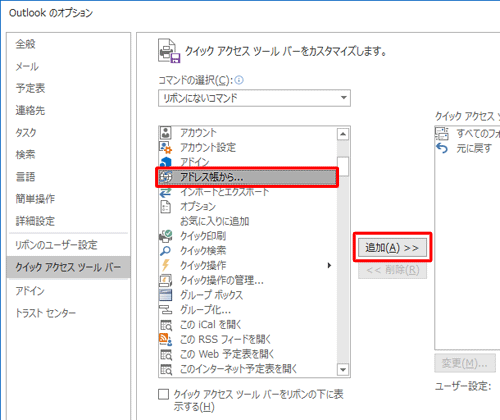Select 元に戻す text in right list

(474, 148)
